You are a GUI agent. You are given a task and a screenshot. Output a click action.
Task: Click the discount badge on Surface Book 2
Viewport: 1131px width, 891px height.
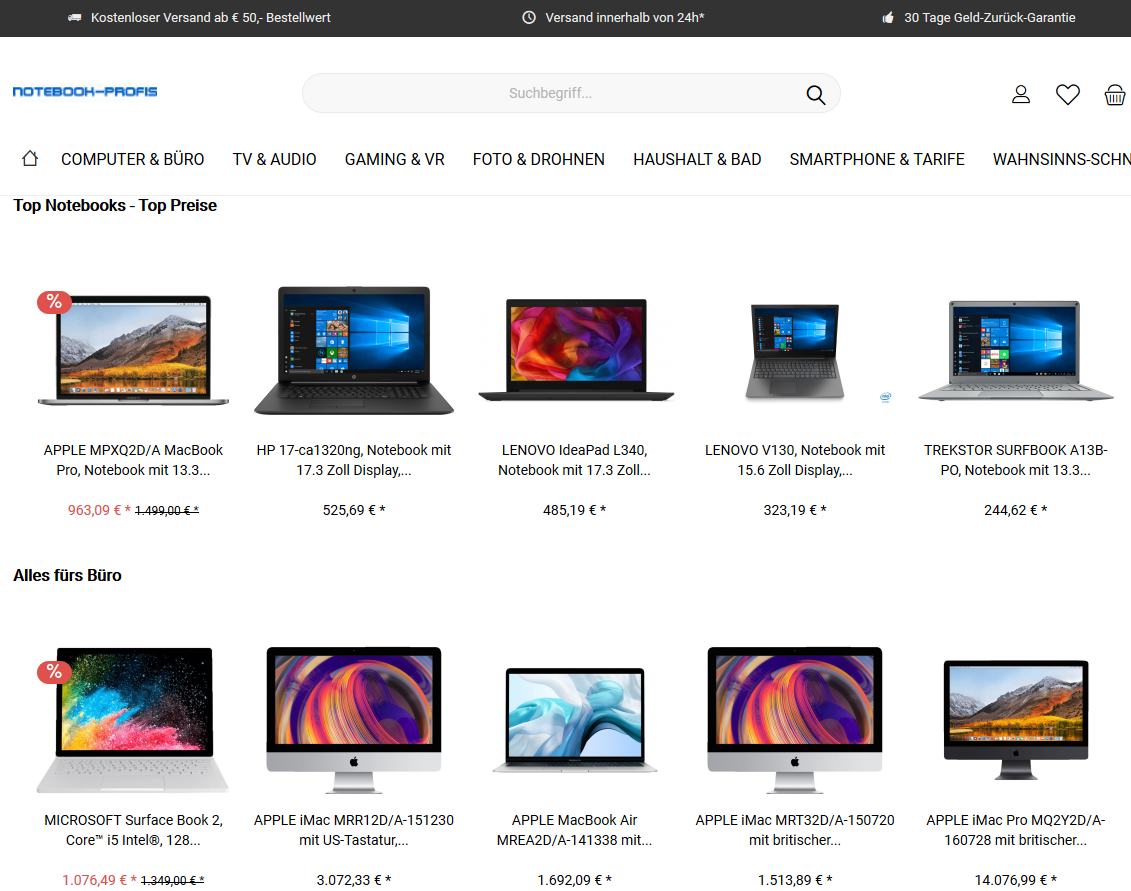tap(54, 672)
